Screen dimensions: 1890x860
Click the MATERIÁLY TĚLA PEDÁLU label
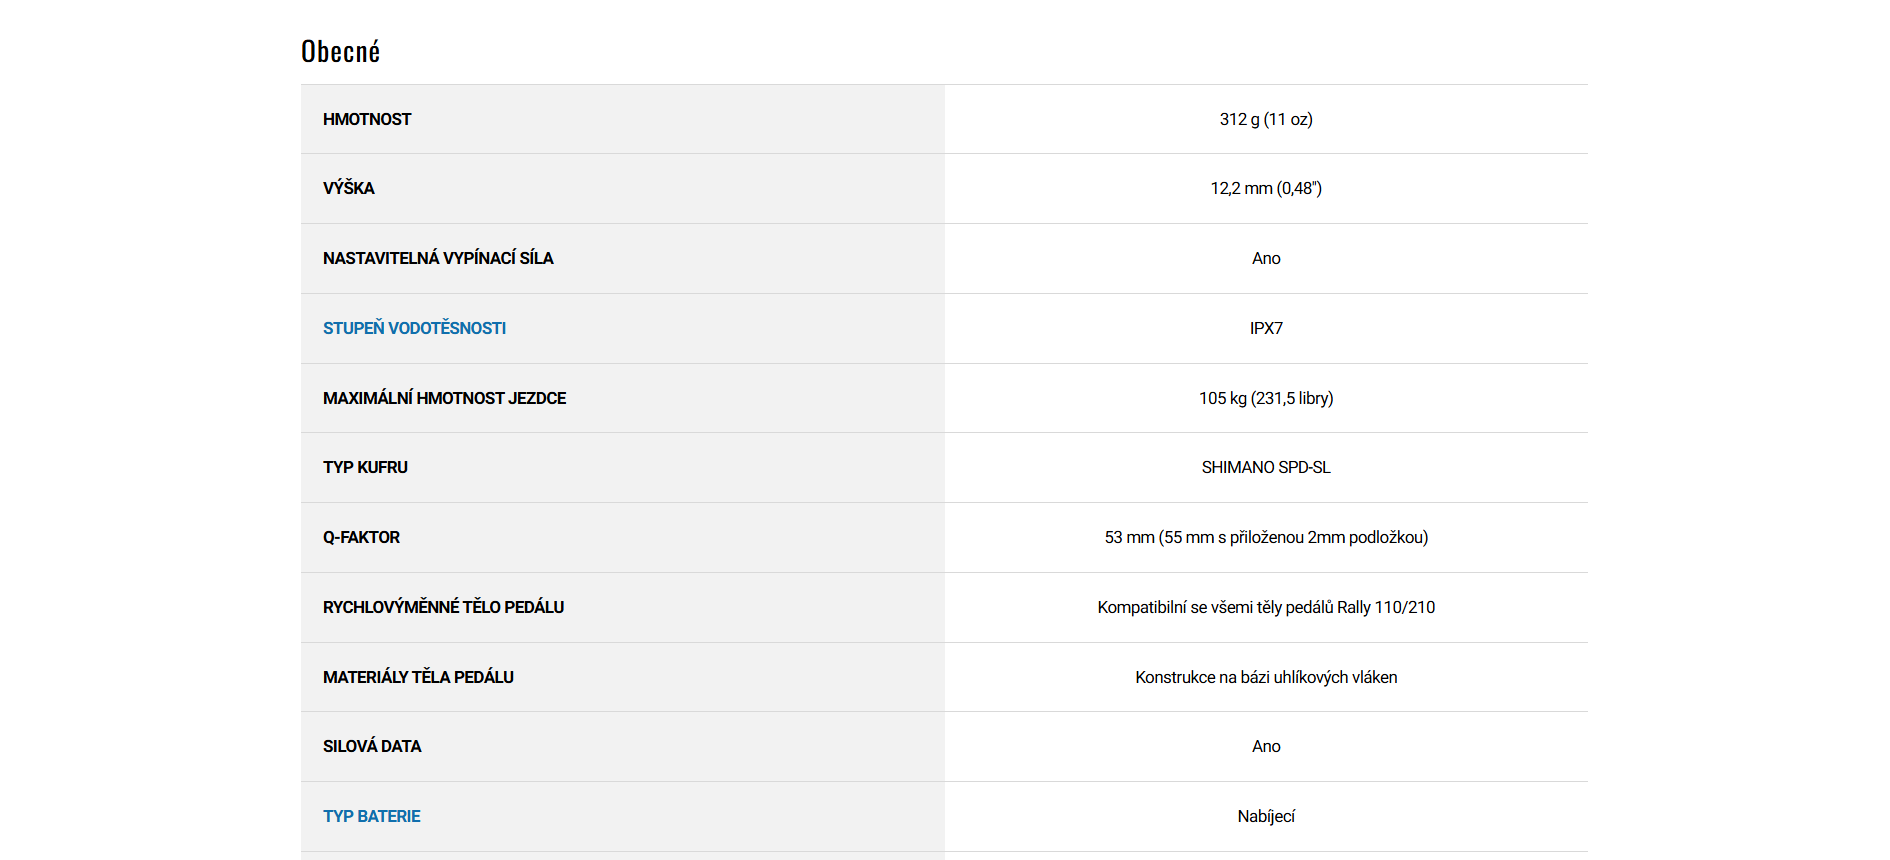418,677
